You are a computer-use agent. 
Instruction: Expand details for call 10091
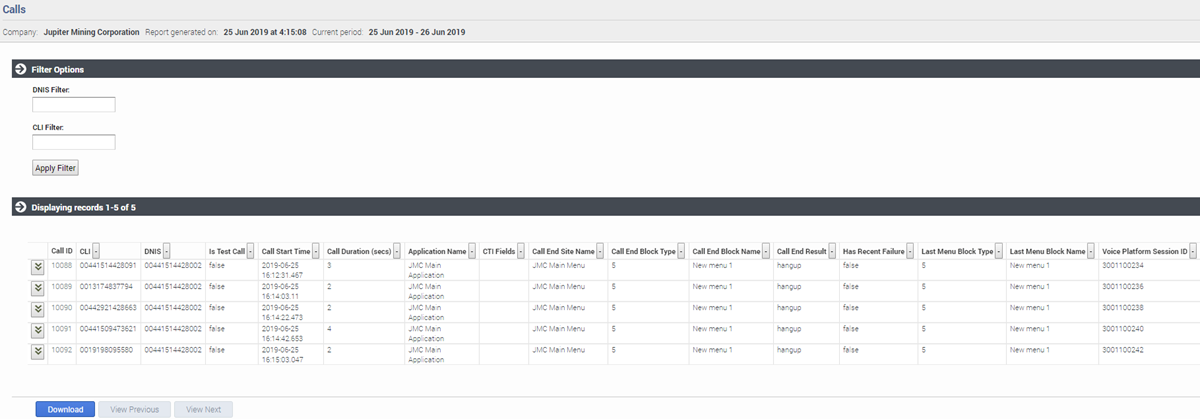click(x=38, y=330)
